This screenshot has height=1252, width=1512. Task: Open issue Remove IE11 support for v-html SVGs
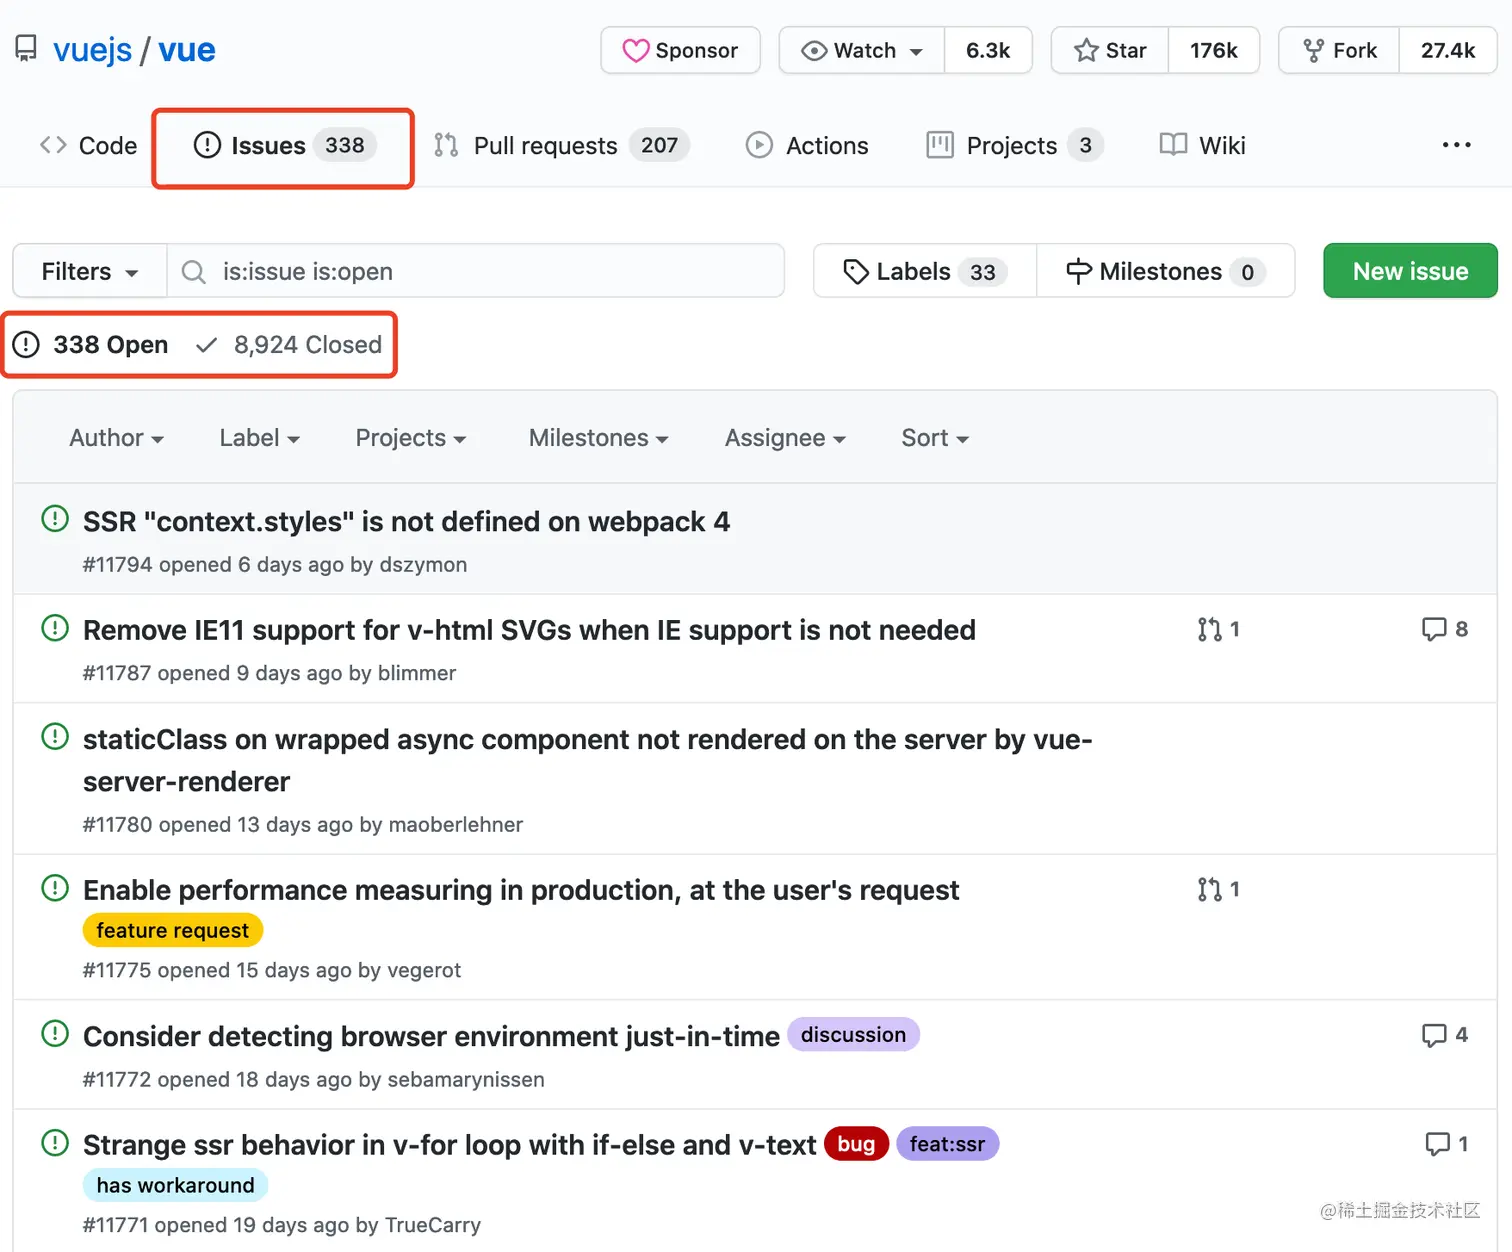[529, 631]
